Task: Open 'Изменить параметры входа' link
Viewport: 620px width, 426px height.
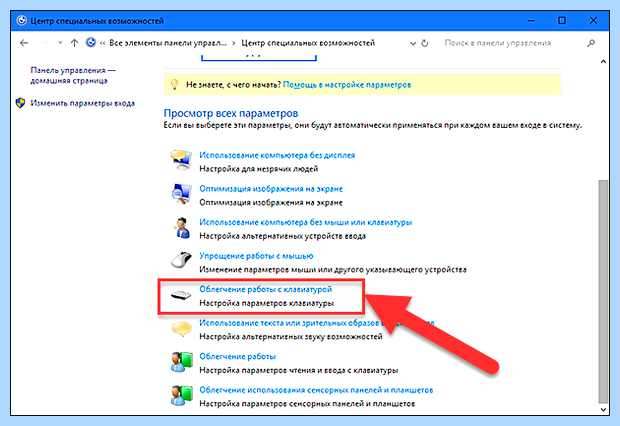Action: click(x=83, y=103)
